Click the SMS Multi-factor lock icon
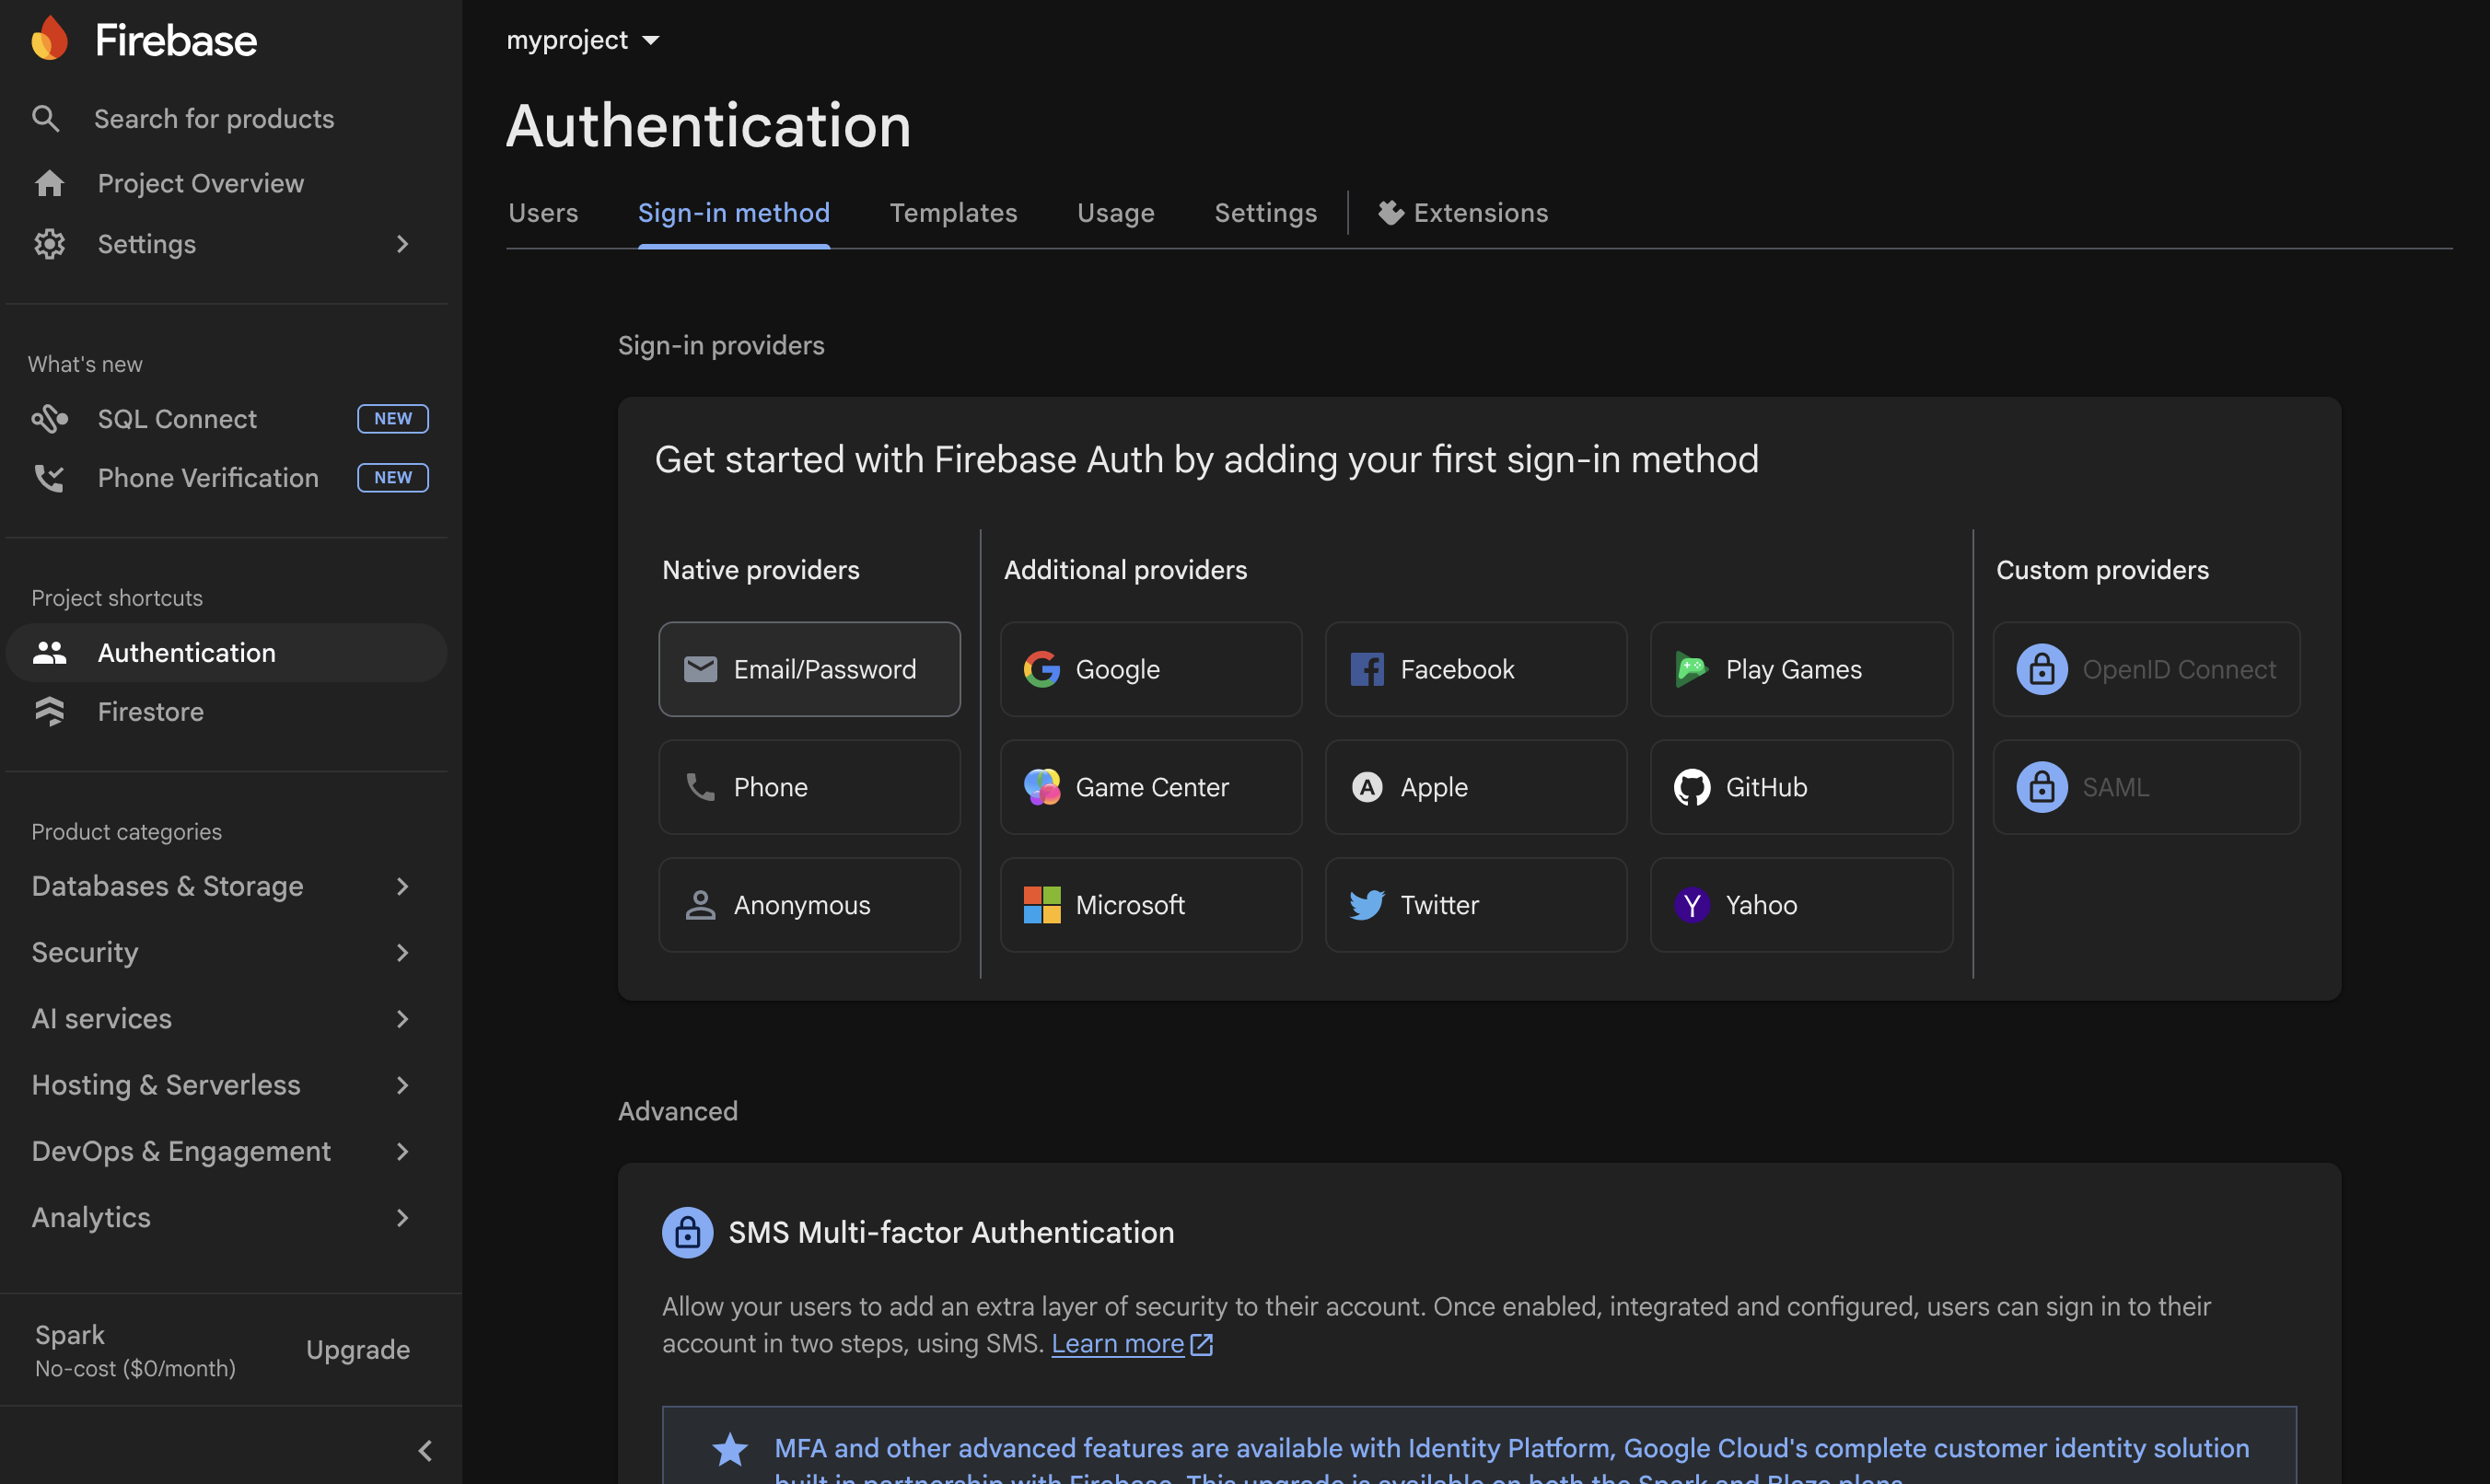The image size is (2490, 1484). tap(687, 1232)
